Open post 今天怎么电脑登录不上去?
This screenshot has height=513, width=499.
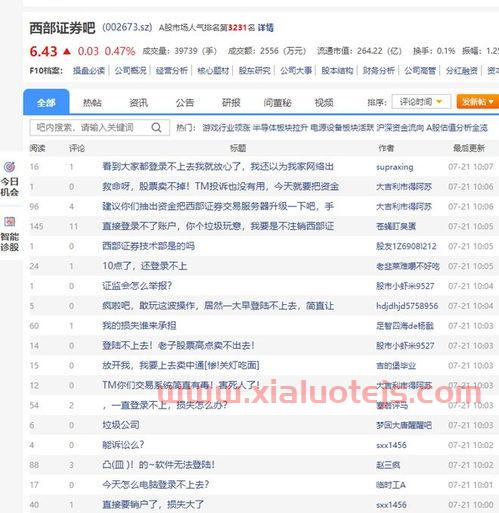(x=155, y=485)
